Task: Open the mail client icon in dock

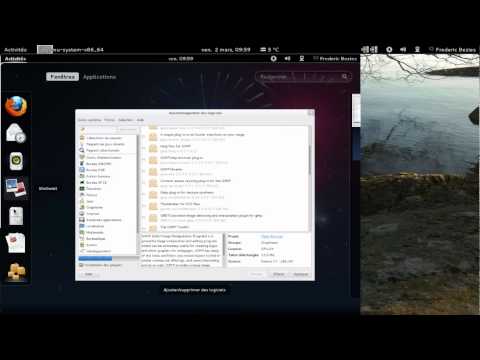Action: (16, 133)
